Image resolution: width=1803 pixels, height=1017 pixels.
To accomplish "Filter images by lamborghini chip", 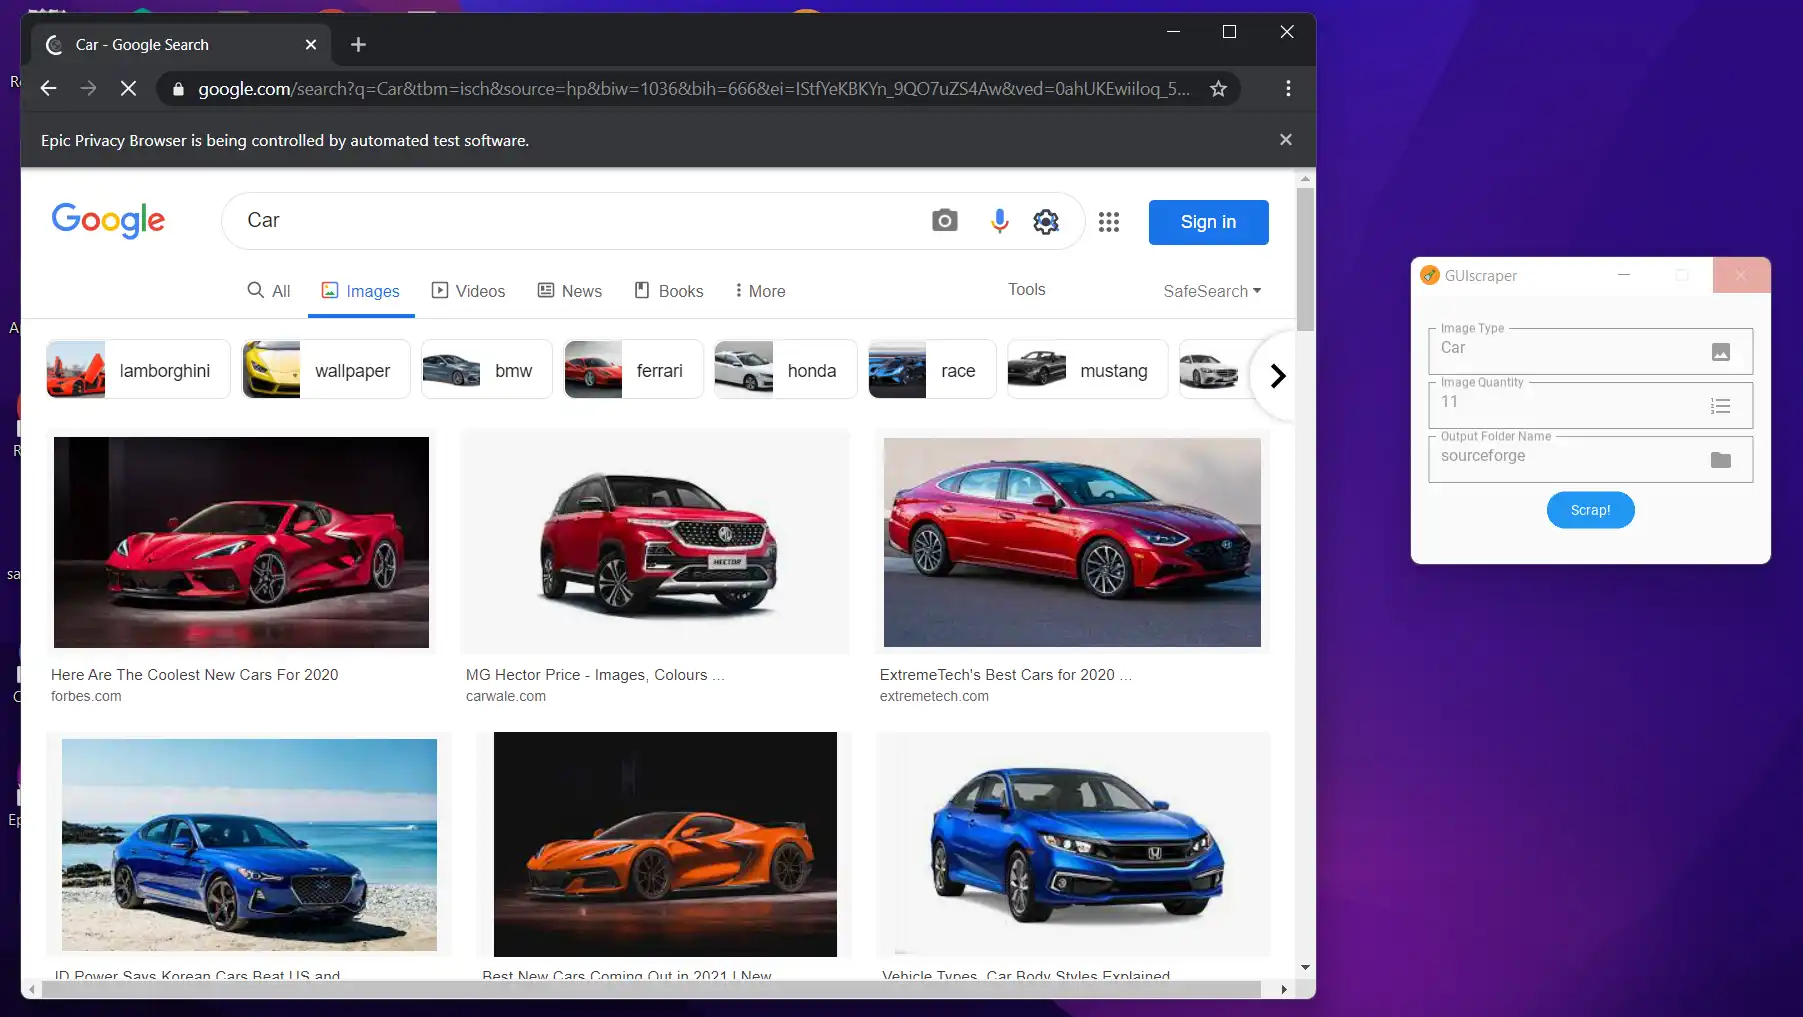I will [138, 370].
